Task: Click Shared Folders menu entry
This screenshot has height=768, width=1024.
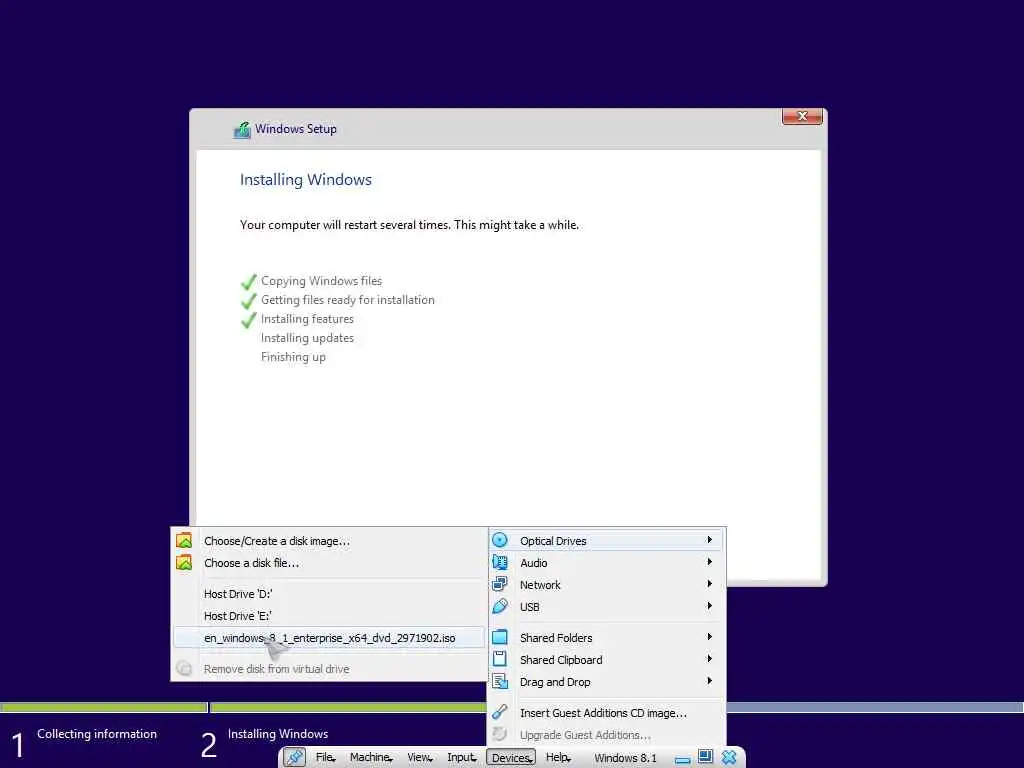Action: click(x=607, y=638)
